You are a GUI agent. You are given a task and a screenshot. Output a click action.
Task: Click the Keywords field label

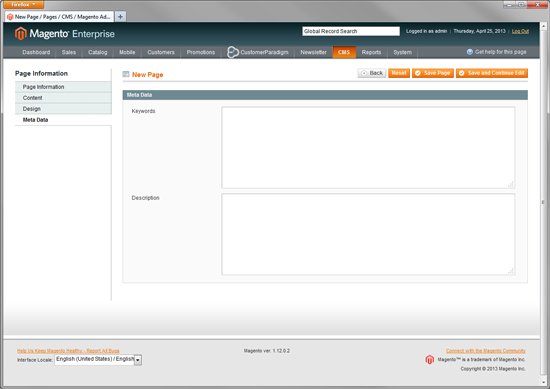[x=143, y=111]
